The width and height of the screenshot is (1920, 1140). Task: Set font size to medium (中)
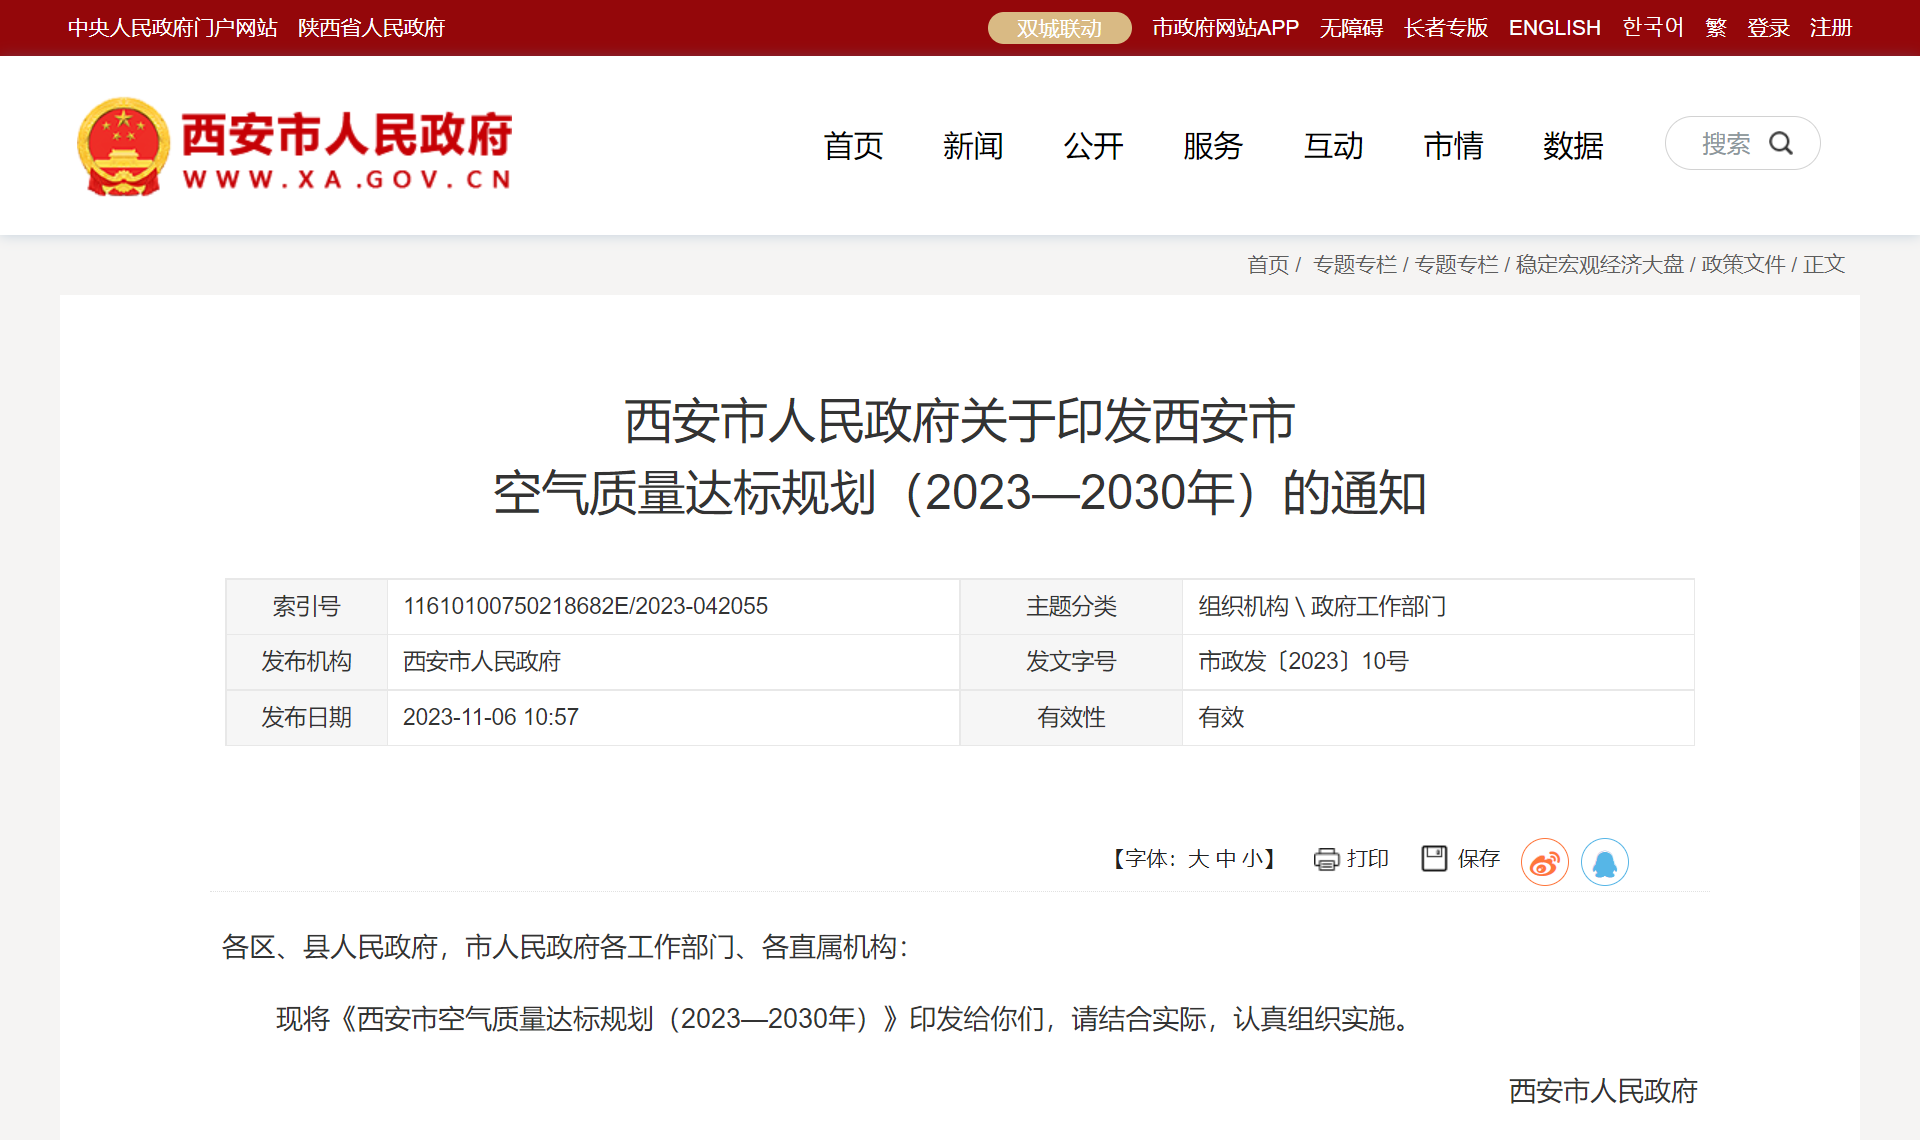1225,859
